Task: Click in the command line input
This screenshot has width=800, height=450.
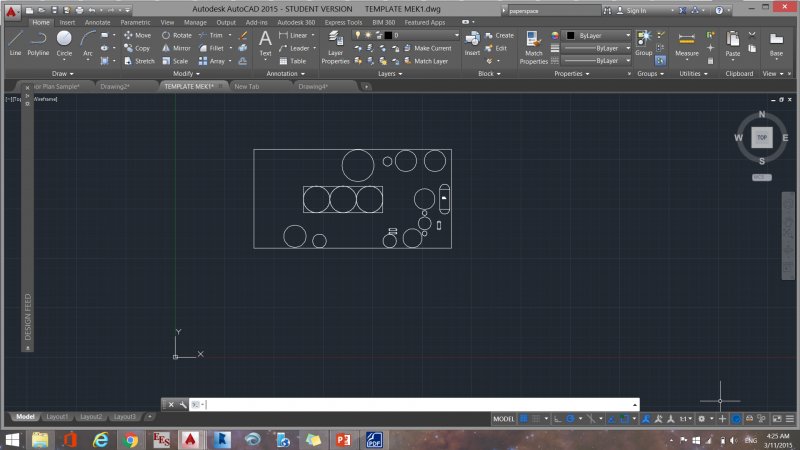Action: click(x=400, y=404)
